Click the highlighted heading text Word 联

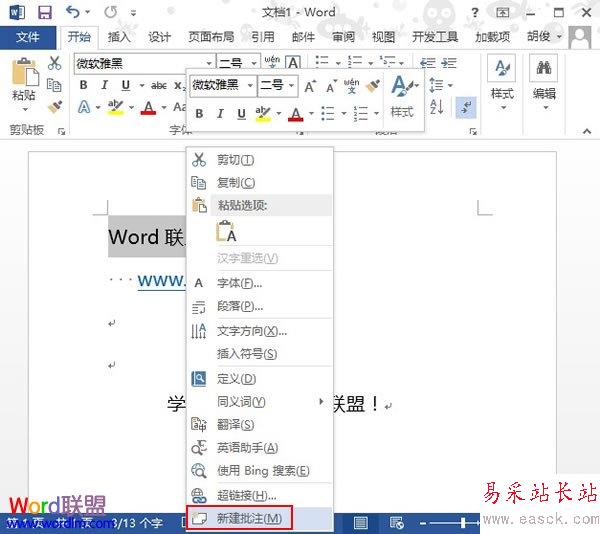[x=147, y=237]
